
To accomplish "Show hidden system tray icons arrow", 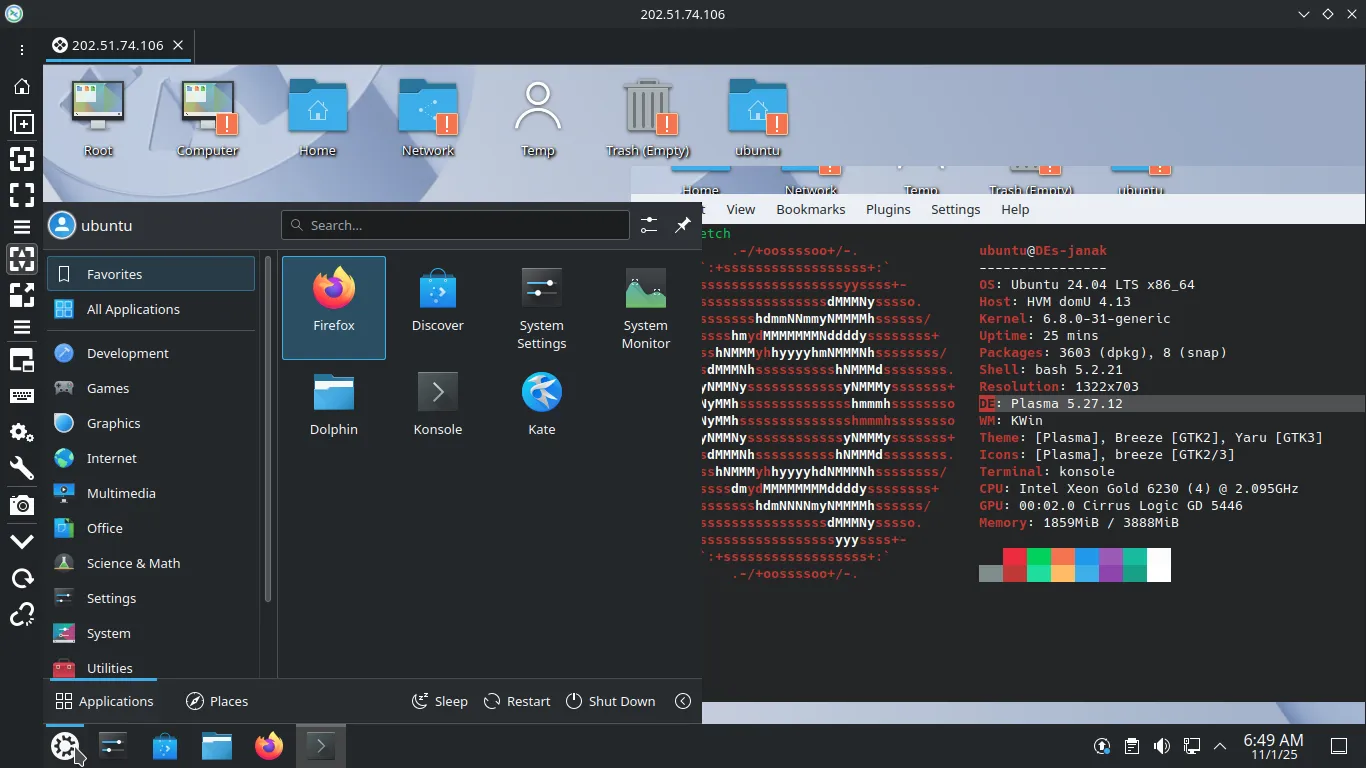I will click(1220, 746).
